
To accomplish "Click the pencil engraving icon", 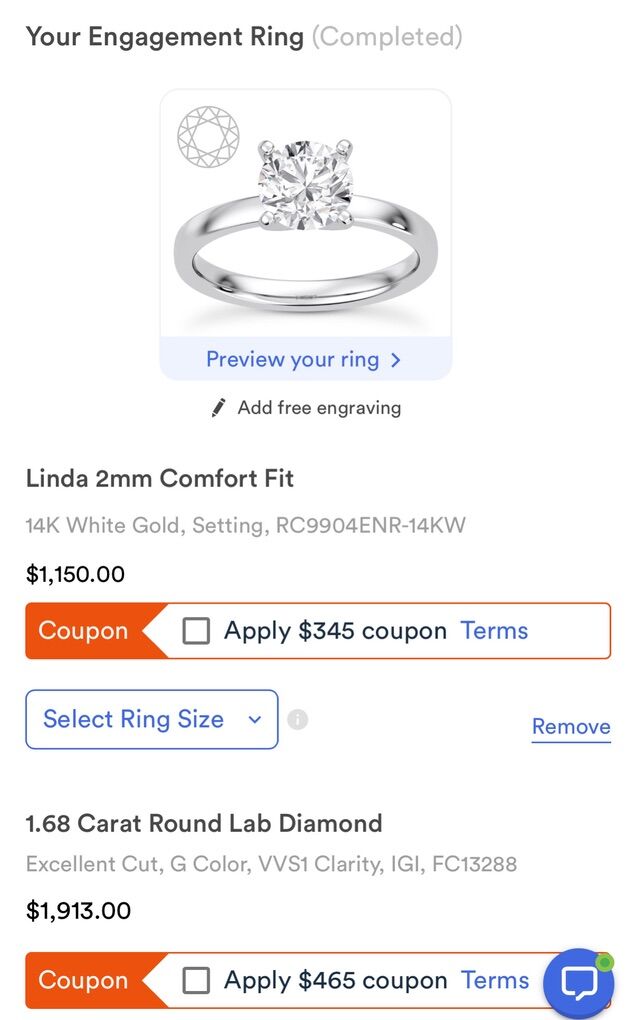I will [219, 408].
